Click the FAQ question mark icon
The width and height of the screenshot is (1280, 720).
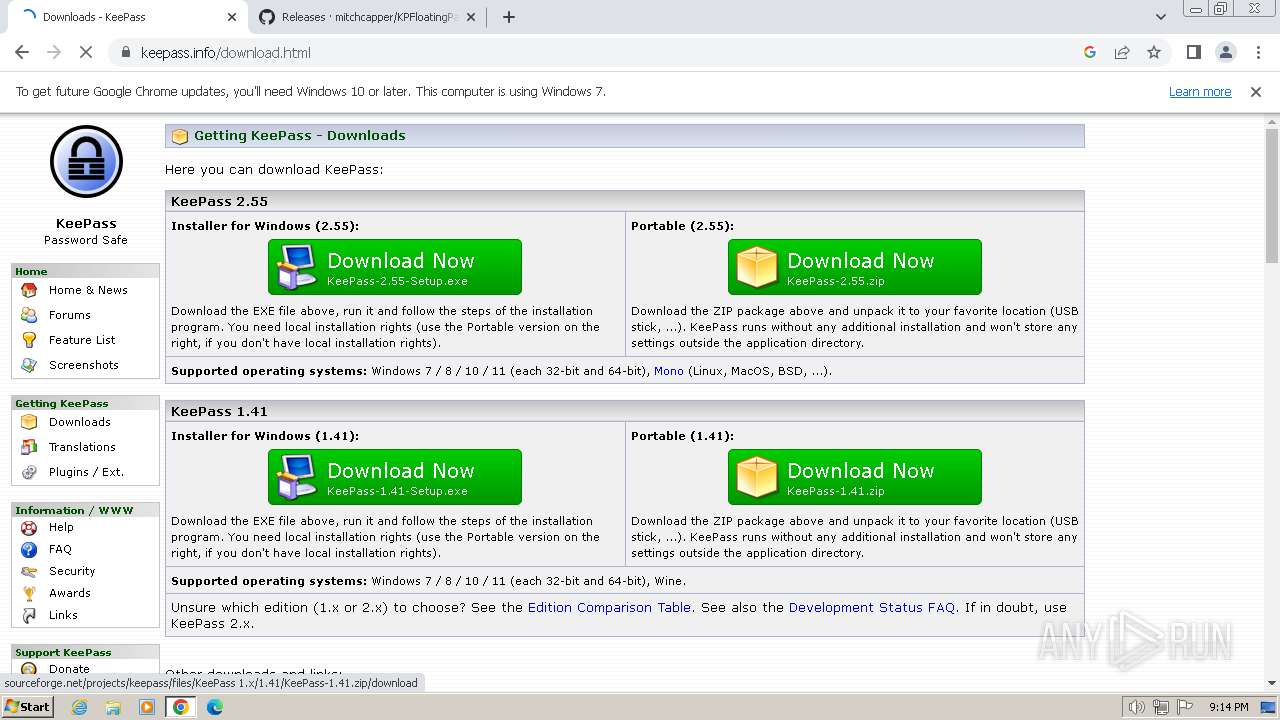29,549
